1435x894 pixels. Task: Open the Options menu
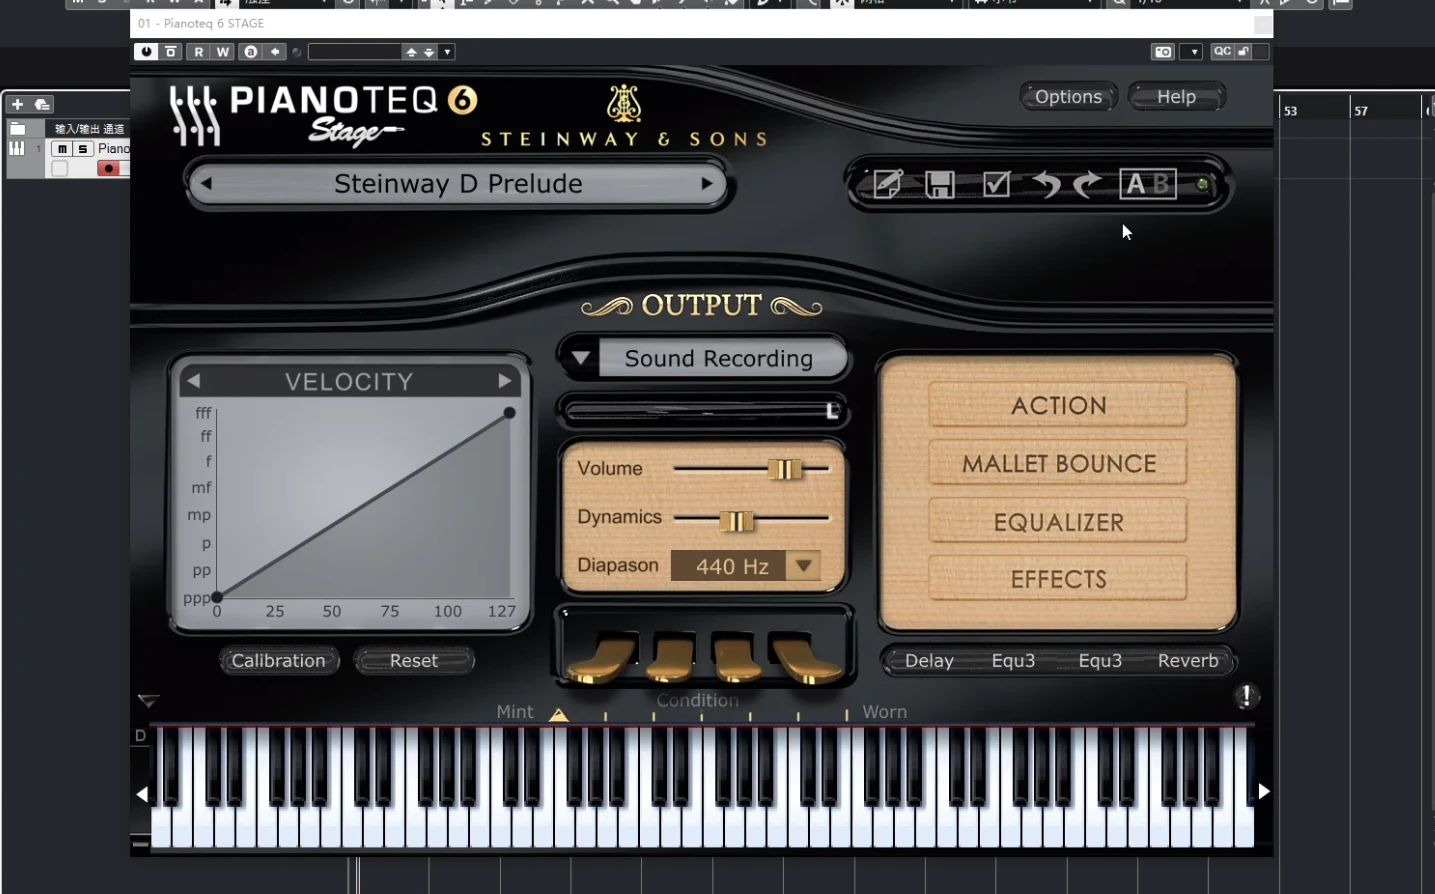1068,97
